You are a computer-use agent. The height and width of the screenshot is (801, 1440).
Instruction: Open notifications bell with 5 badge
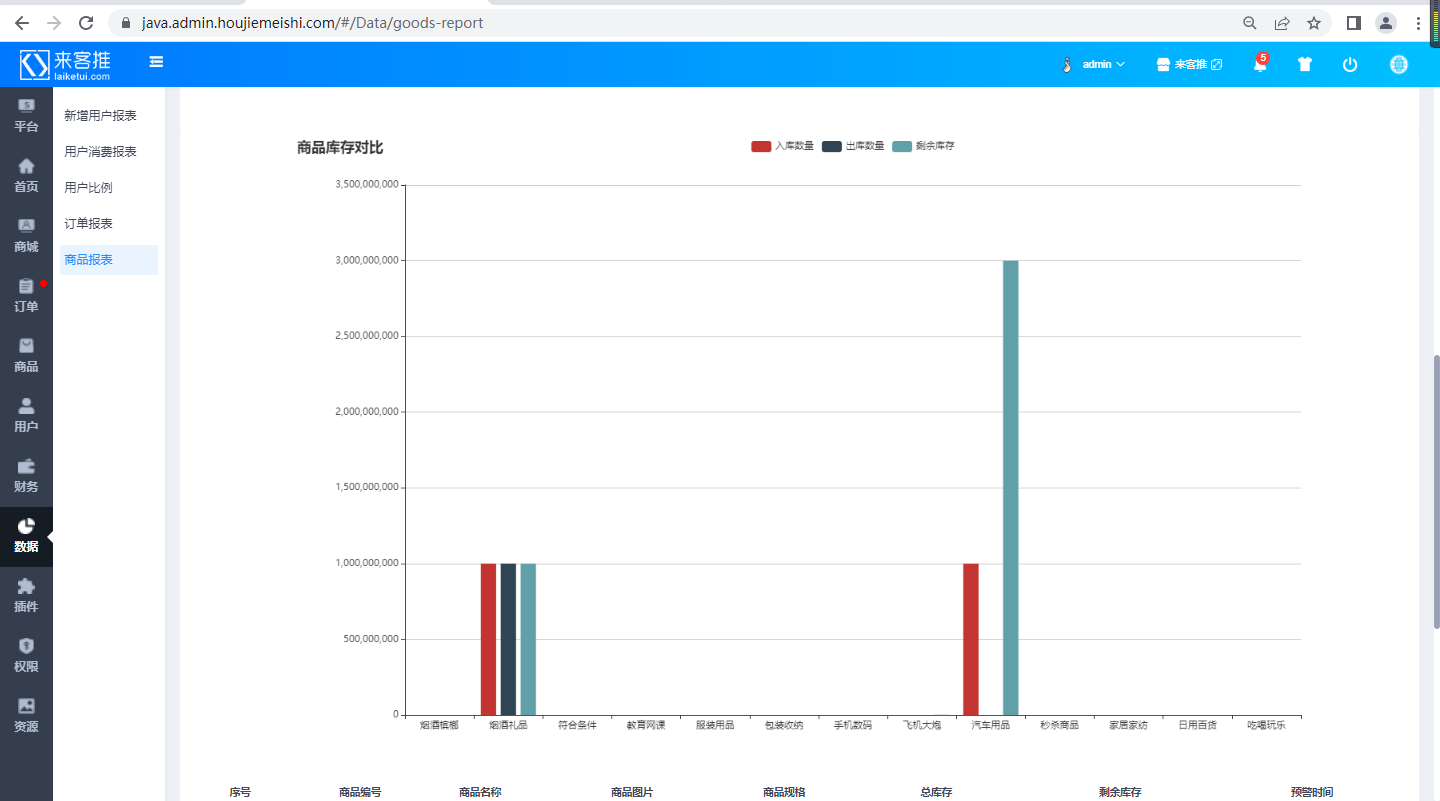coord(1260,64)
